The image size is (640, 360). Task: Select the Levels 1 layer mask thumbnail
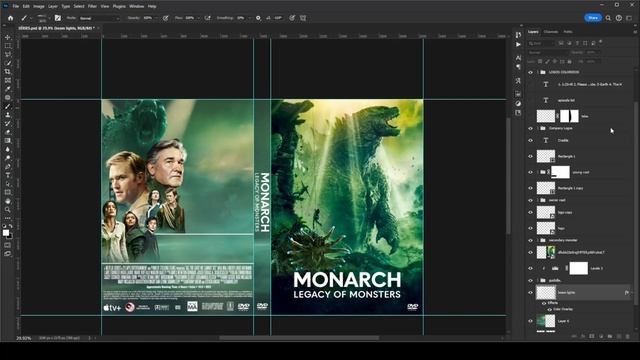click(578, 268)
